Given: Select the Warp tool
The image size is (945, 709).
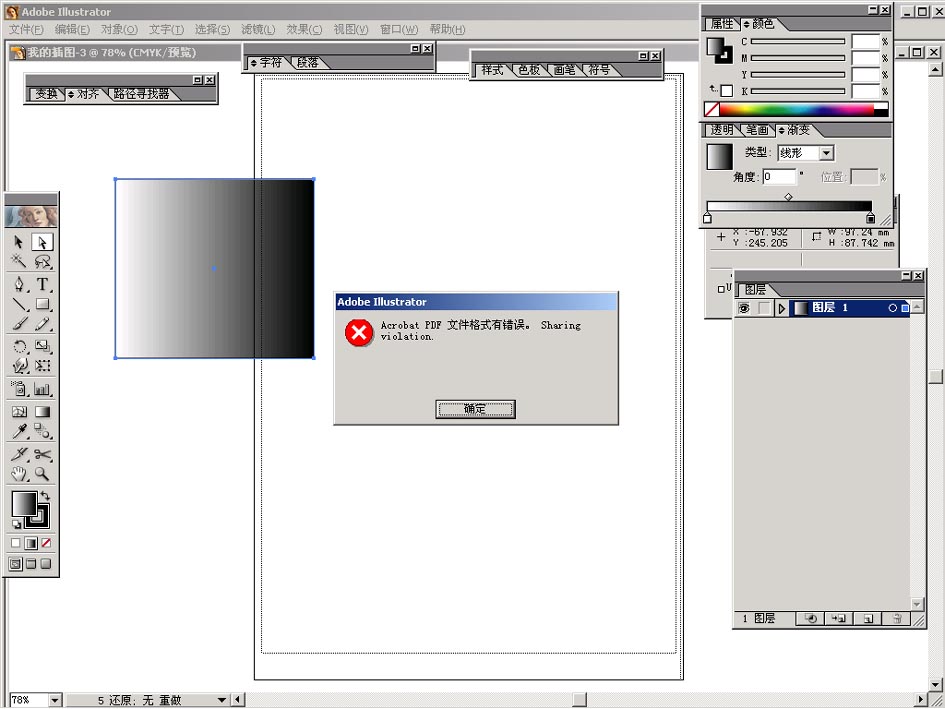Looking at the screenshot, I should pos(19,365).
